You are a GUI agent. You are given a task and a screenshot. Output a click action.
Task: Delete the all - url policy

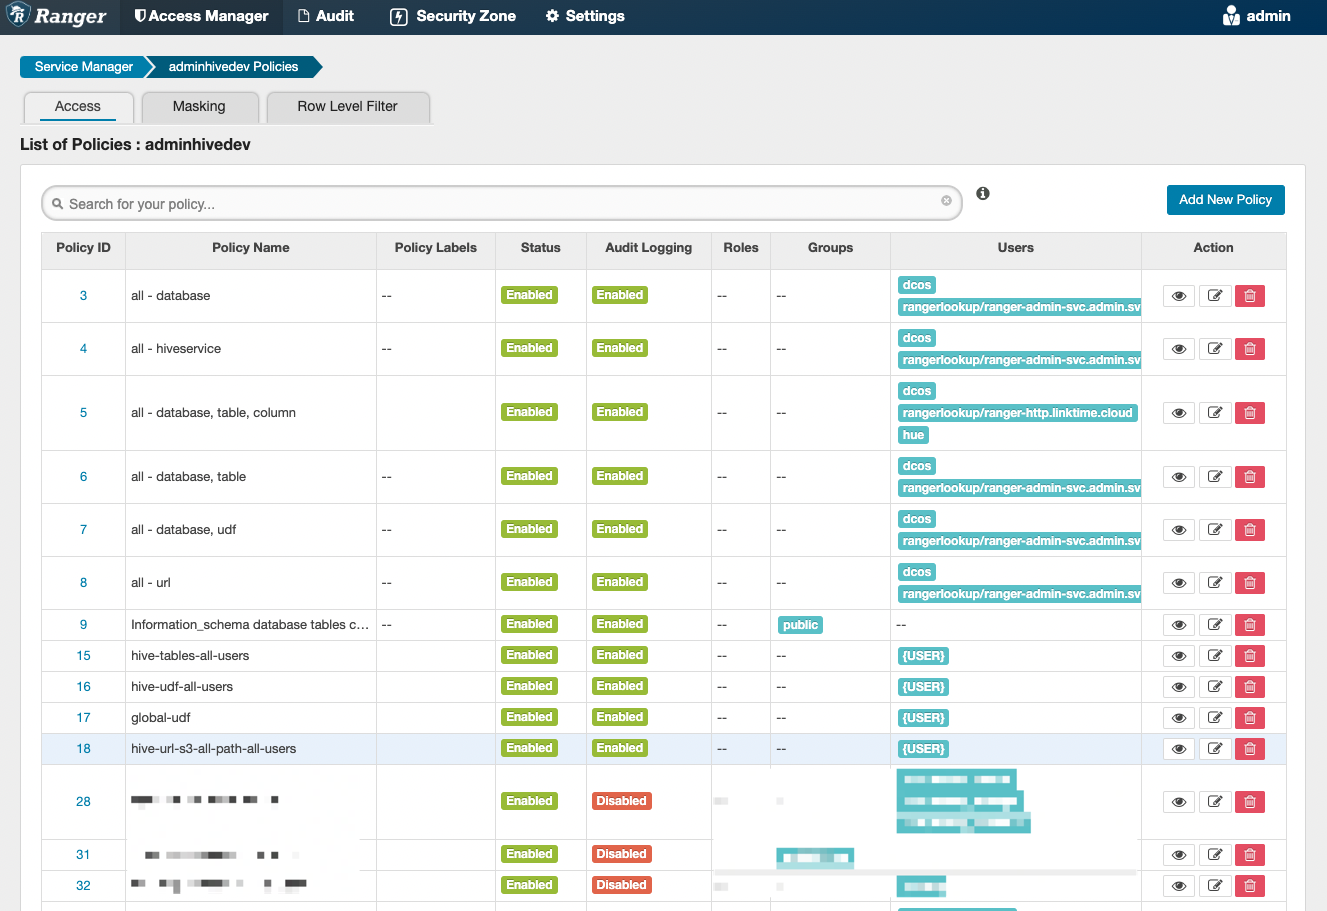point(1250,583)
